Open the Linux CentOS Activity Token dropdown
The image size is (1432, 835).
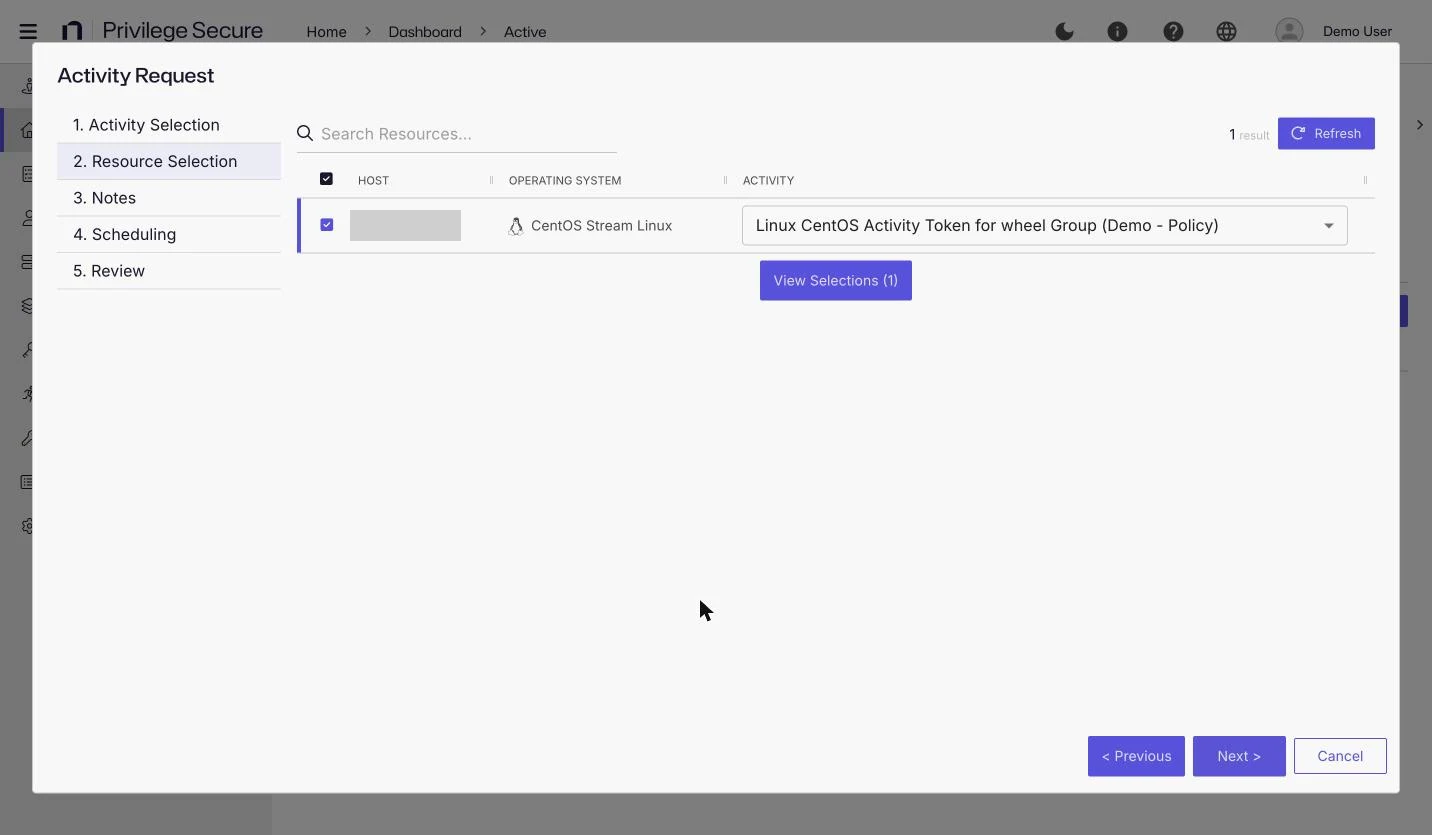1044,225
